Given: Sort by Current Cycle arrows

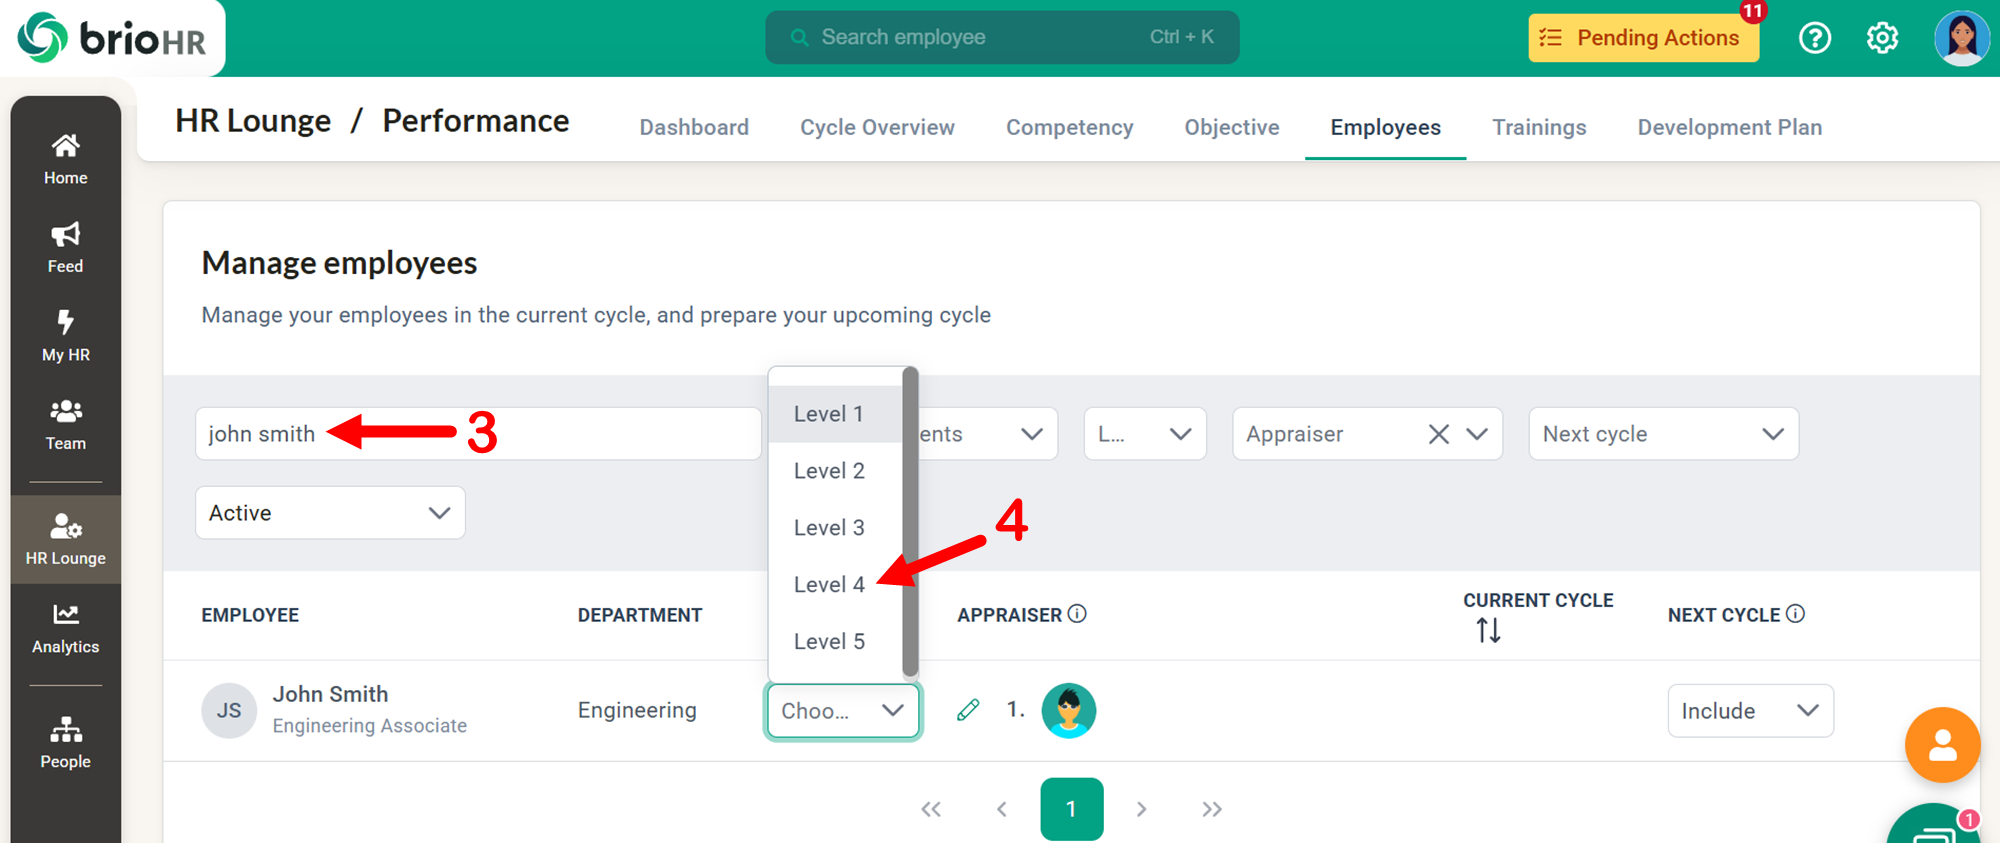Looking at the screenshot, I should (1488, 631).
